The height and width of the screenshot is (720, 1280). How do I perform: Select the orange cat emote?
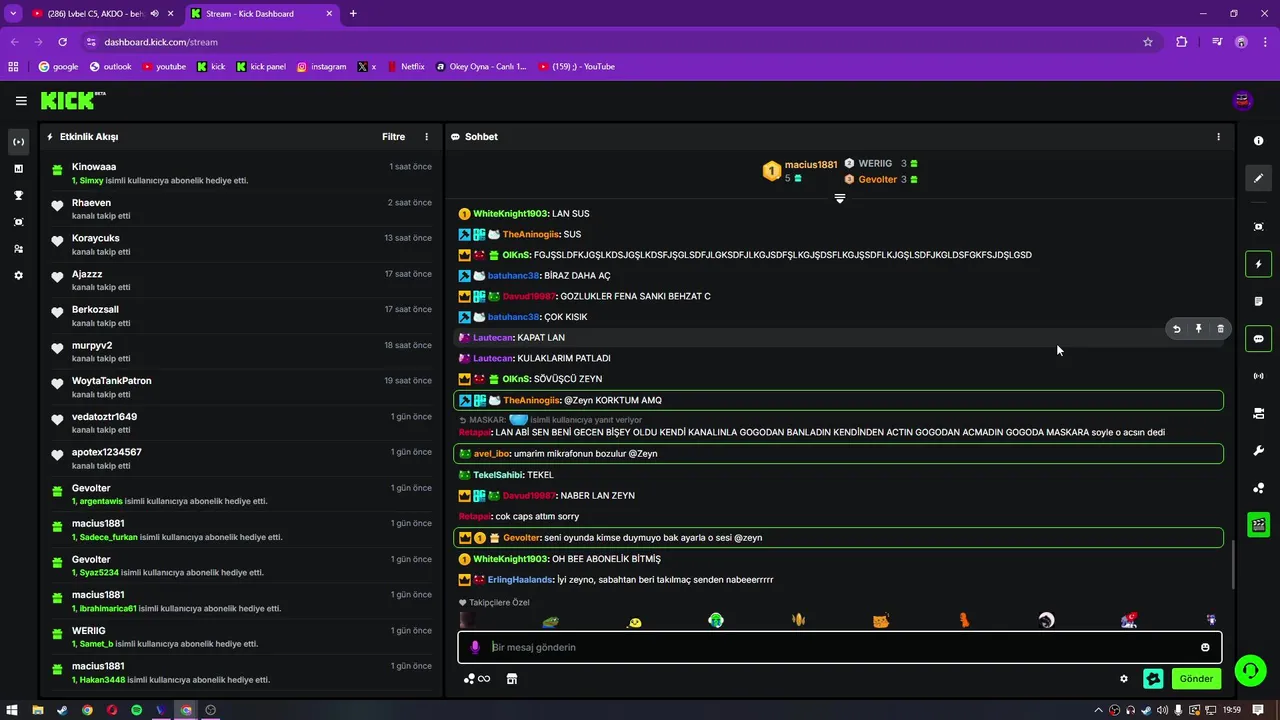click(880, 621)
